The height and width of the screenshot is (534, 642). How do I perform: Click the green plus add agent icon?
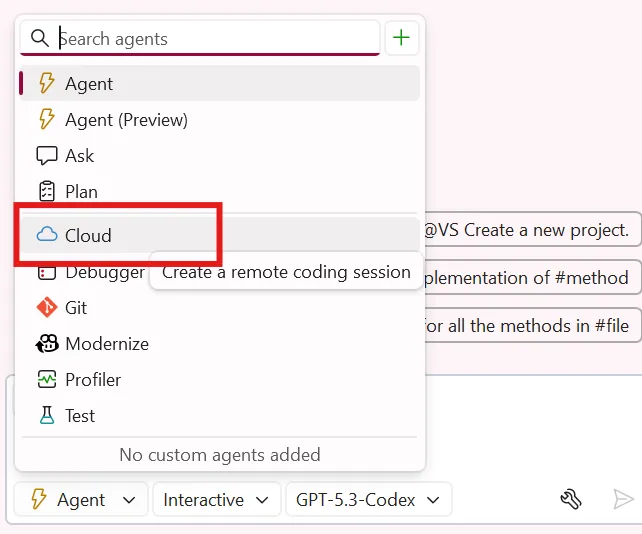point(401,38)
